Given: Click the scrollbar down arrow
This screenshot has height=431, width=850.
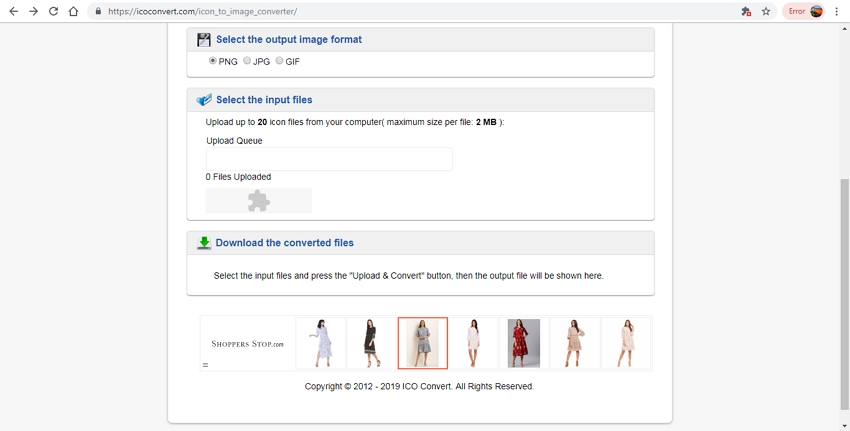Looking at the screenshot, I should [x=844, y=425].
